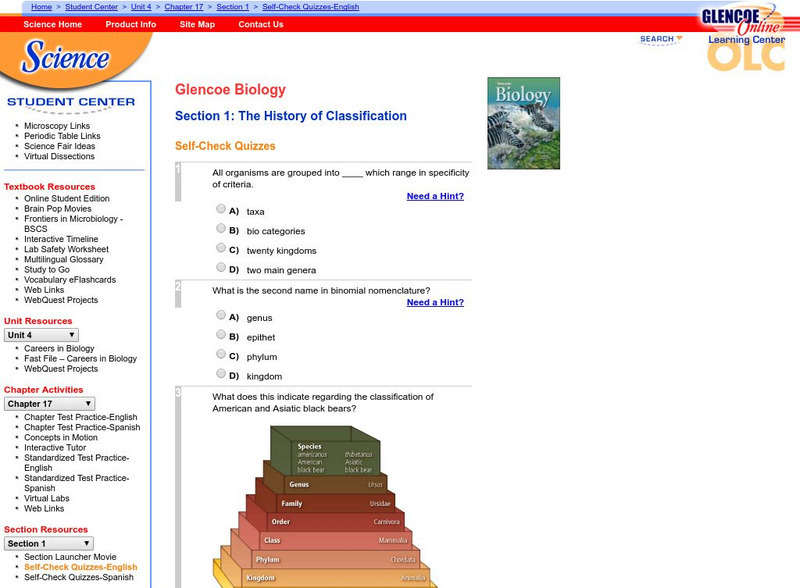The image size is (800, 588).
Task: Open Science Fair Ideas
Action: (x=60, y=146)
